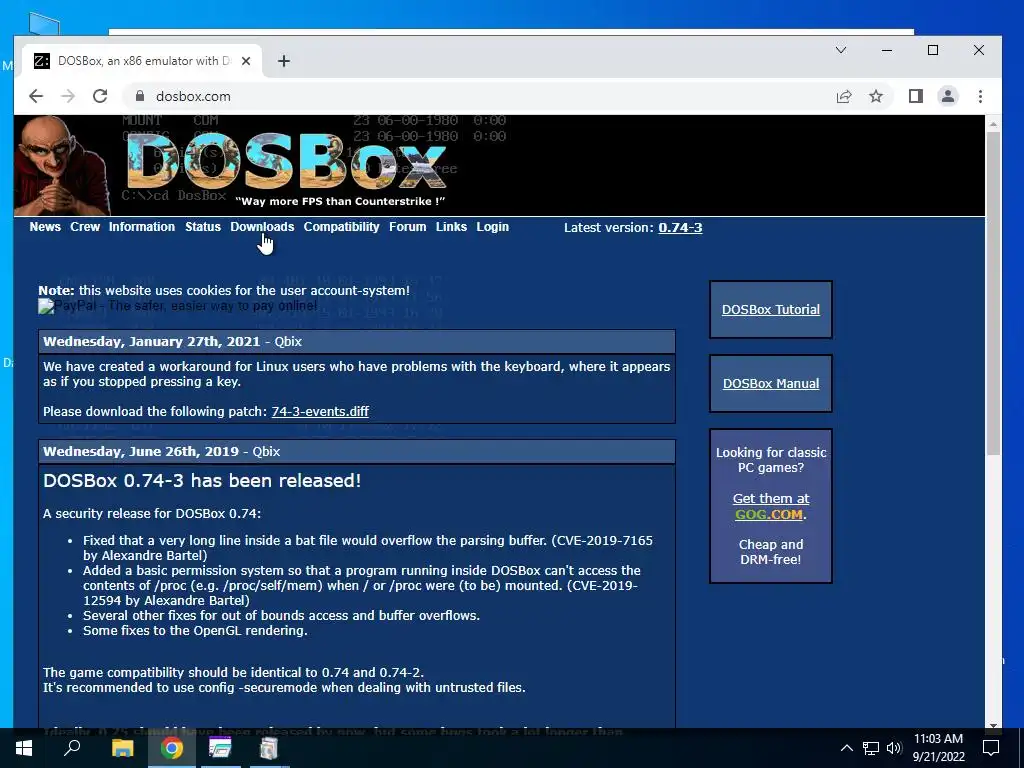Image resolution: width=1024 pixels, height=768 pixels.
Task: Open the Windows Start menu
Action: [24, 748]
